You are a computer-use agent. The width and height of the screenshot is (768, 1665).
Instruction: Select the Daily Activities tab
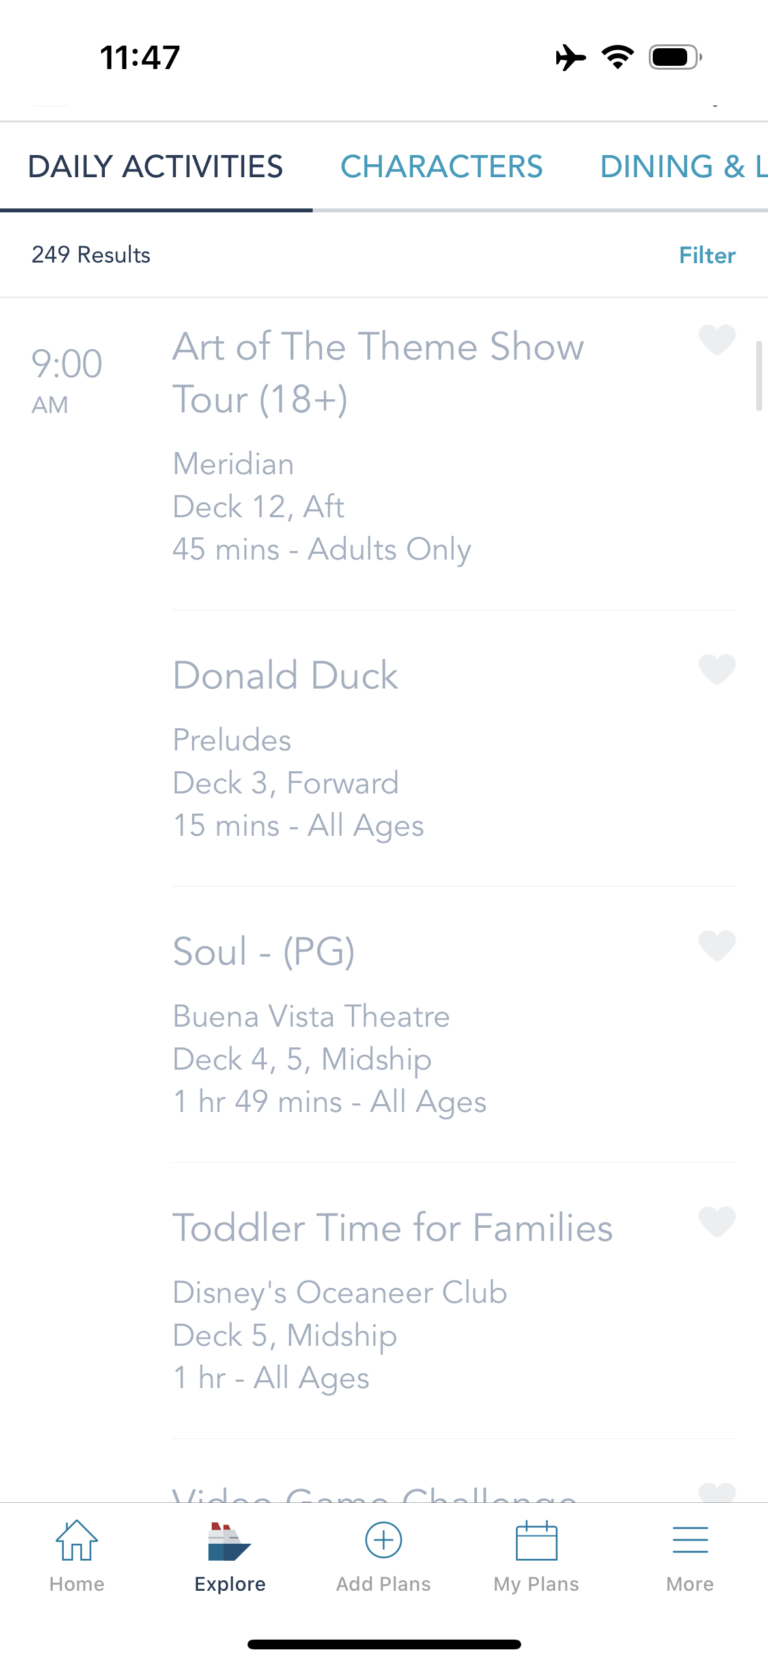pyautogui.click(x=155, y=166)
